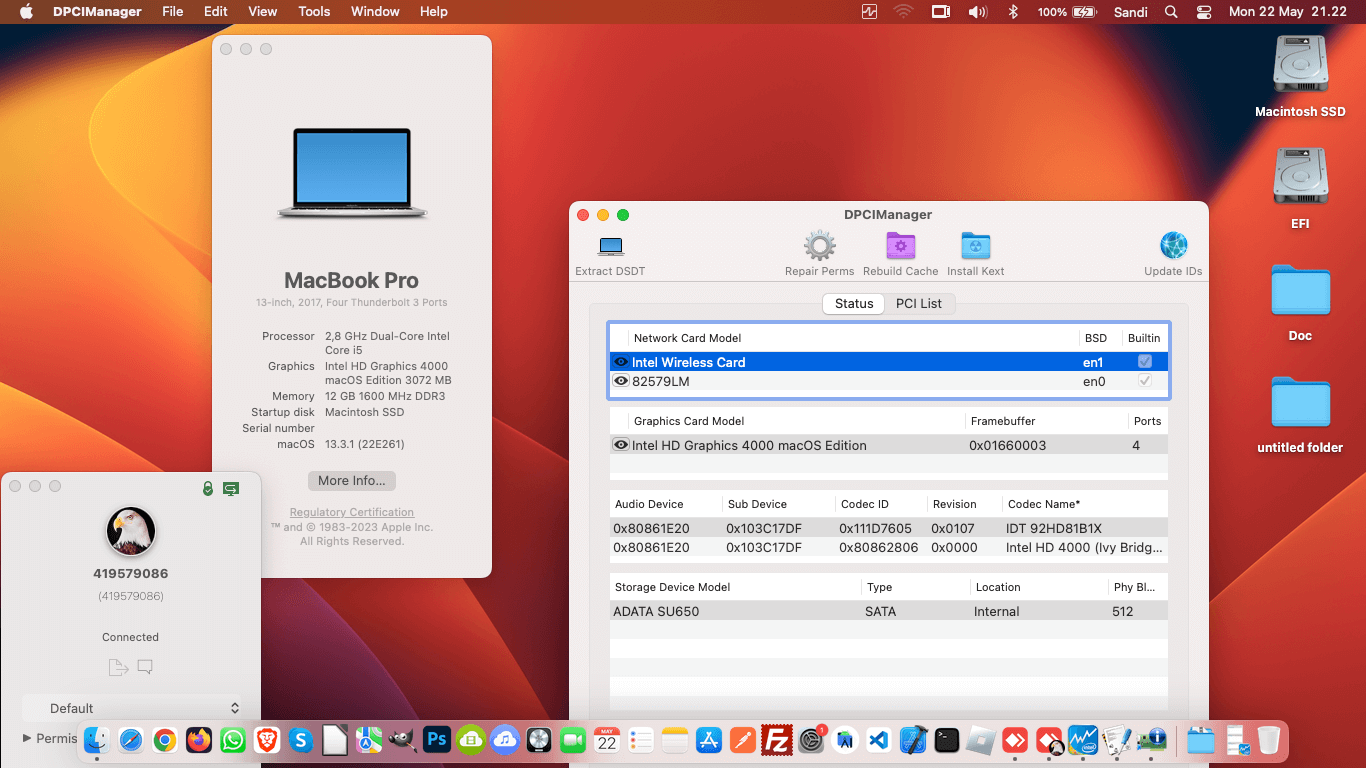Open WhatsApp from the dock
This screenshot has width=1366, height=768.
coord(233,740)
